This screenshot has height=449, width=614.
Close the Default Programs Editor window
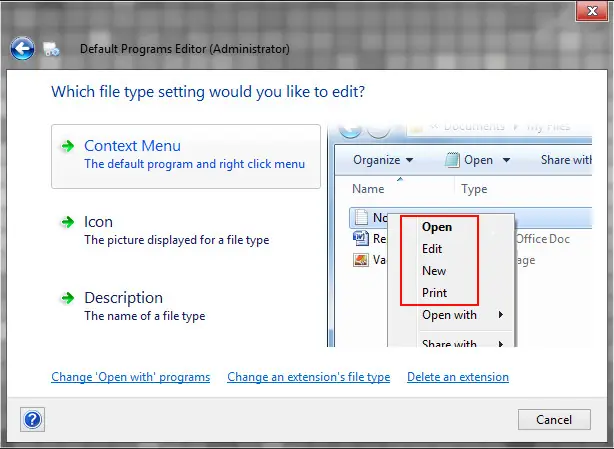[592, 11]
